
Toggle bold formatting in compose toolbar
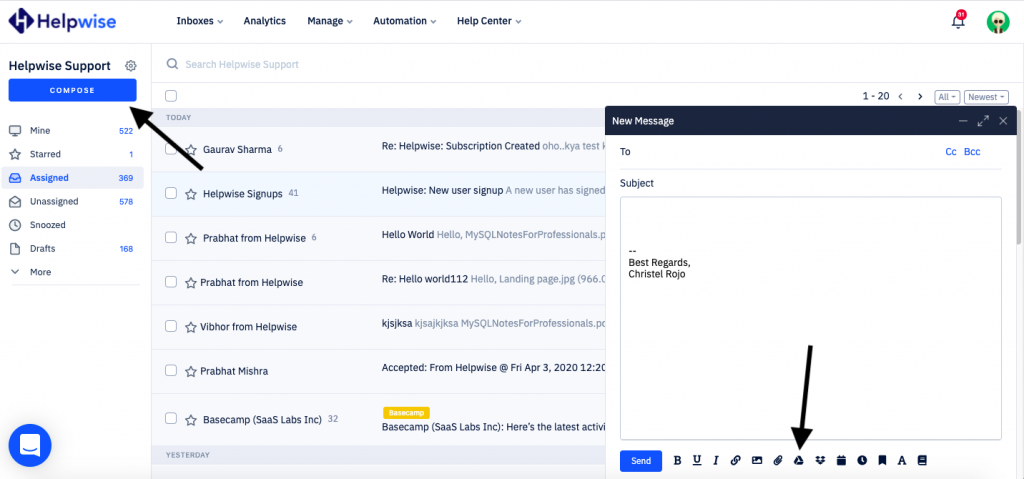[677, 461]
